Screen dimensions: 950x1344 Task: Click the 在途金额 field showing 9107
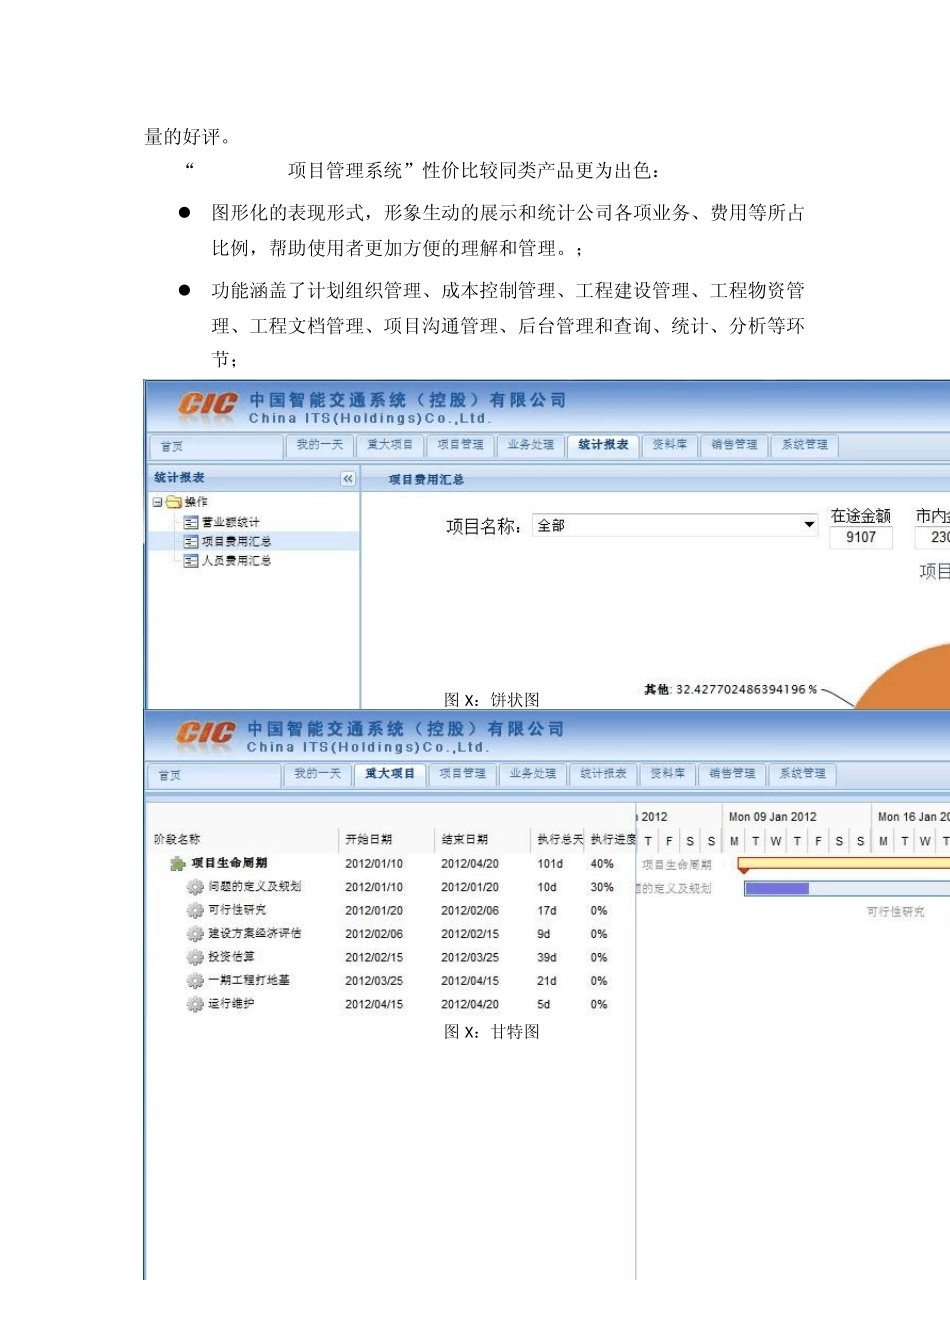pyautogui.click(x=861, y=537)
